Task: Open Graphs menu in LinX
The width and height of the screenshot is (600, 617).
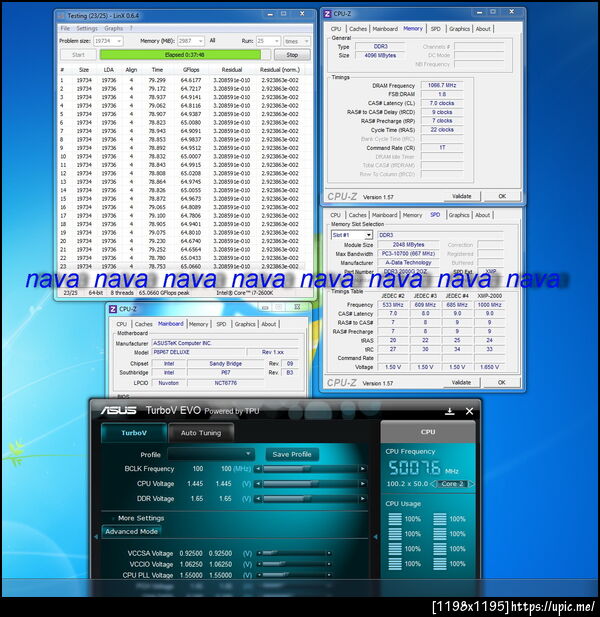Action: click(113, 28)
